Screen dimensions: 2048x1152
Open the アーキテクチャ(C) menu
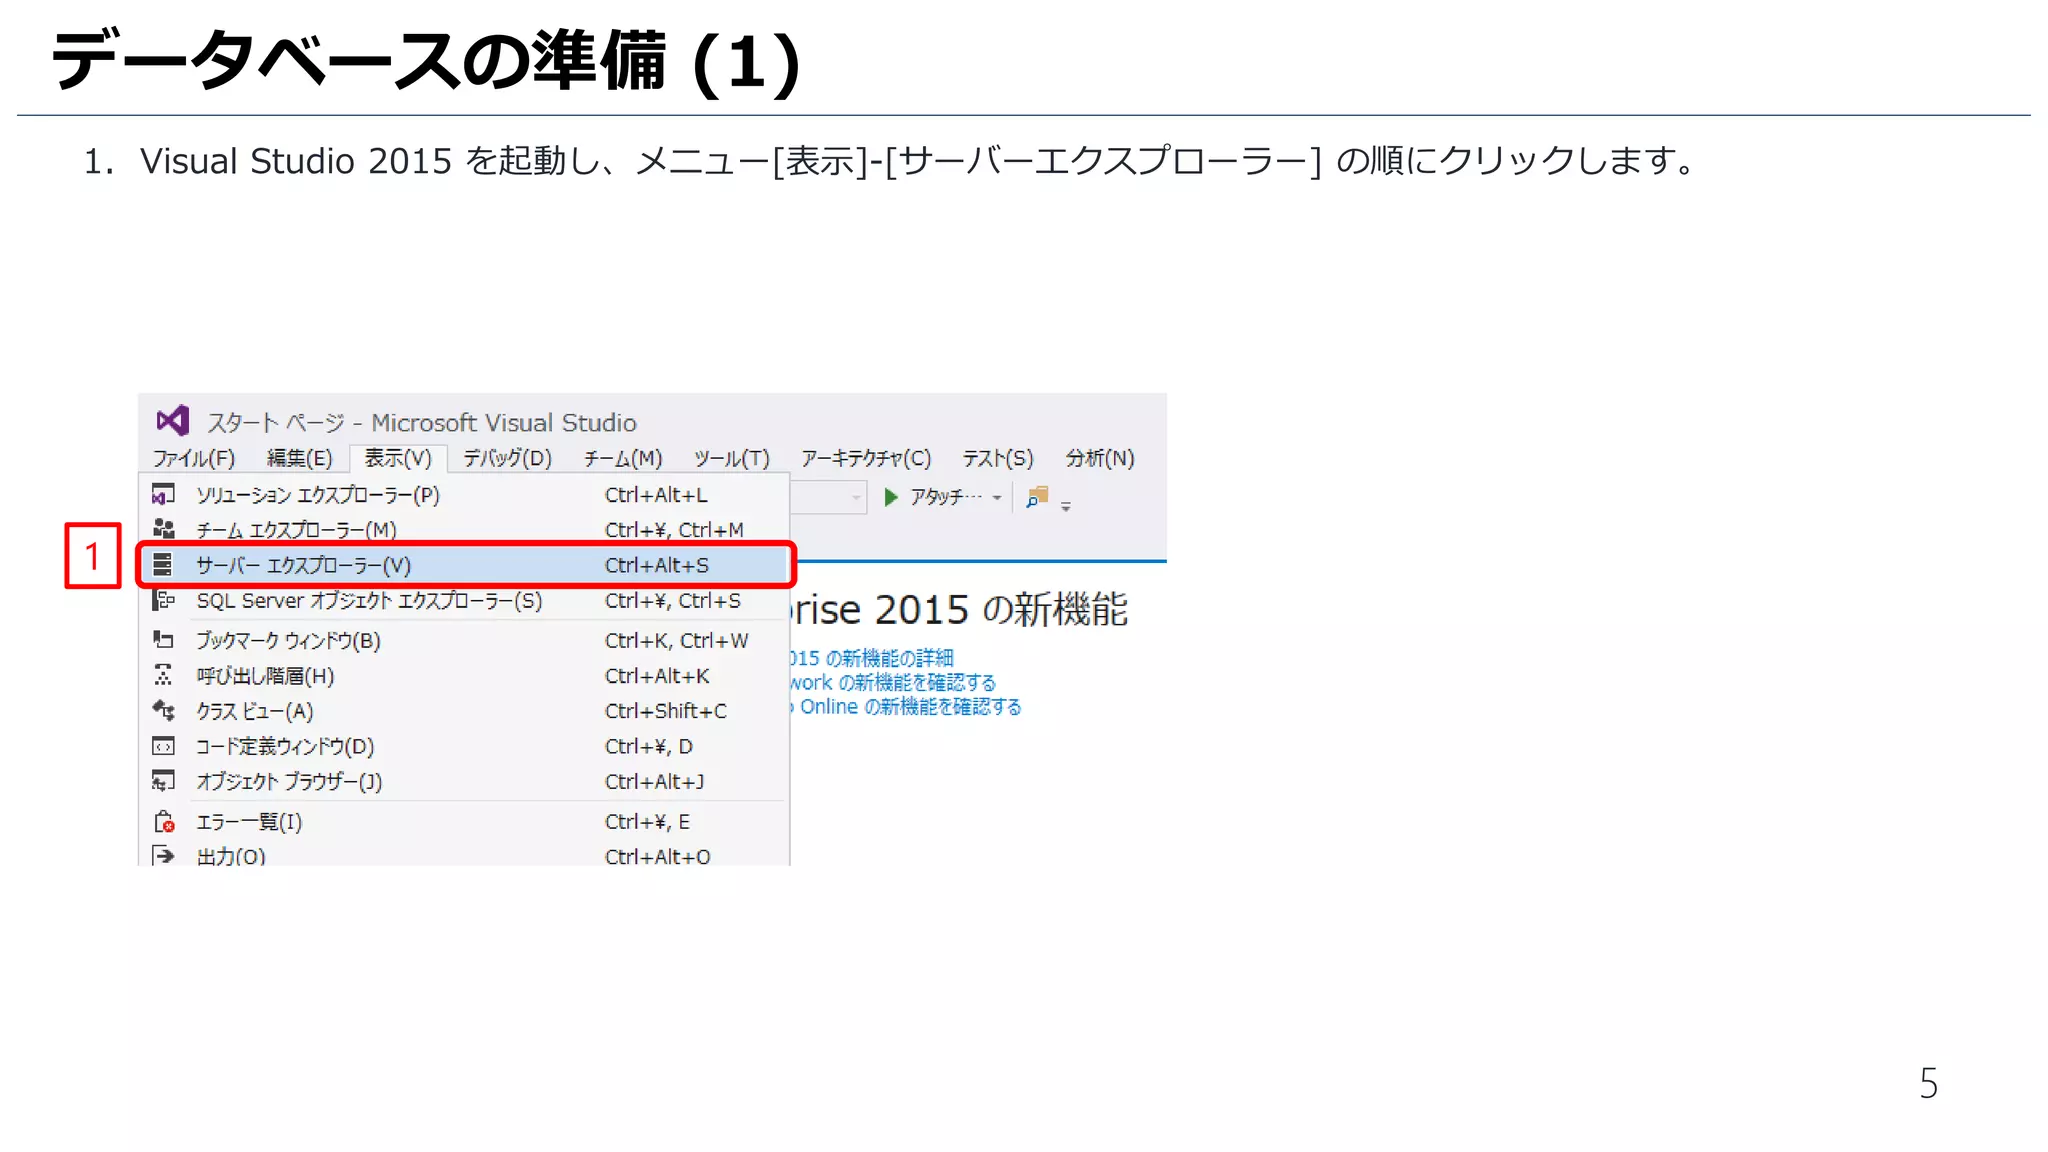[866, 458]
